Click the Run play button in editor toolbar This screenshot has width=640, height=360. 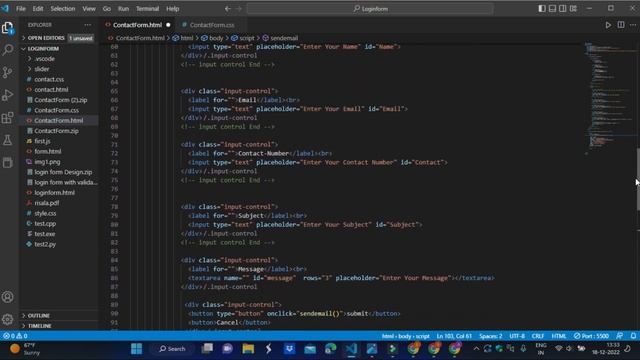click(608, 25)
